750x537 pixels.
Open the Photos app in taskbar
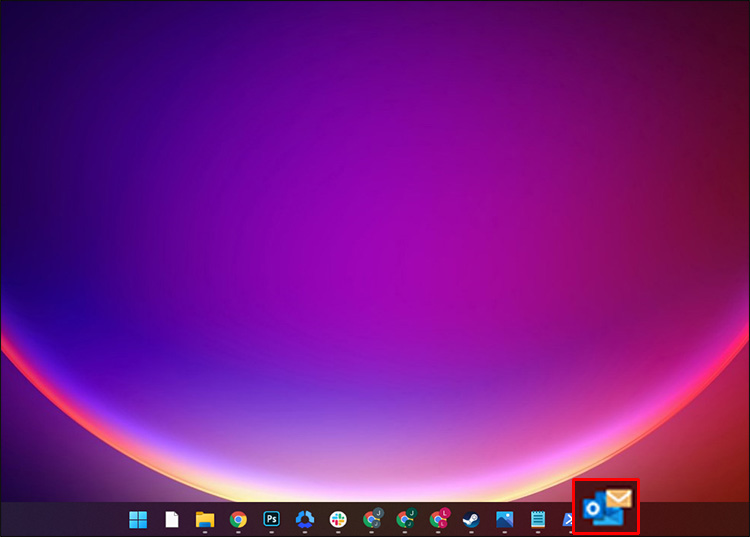(505, 519)
